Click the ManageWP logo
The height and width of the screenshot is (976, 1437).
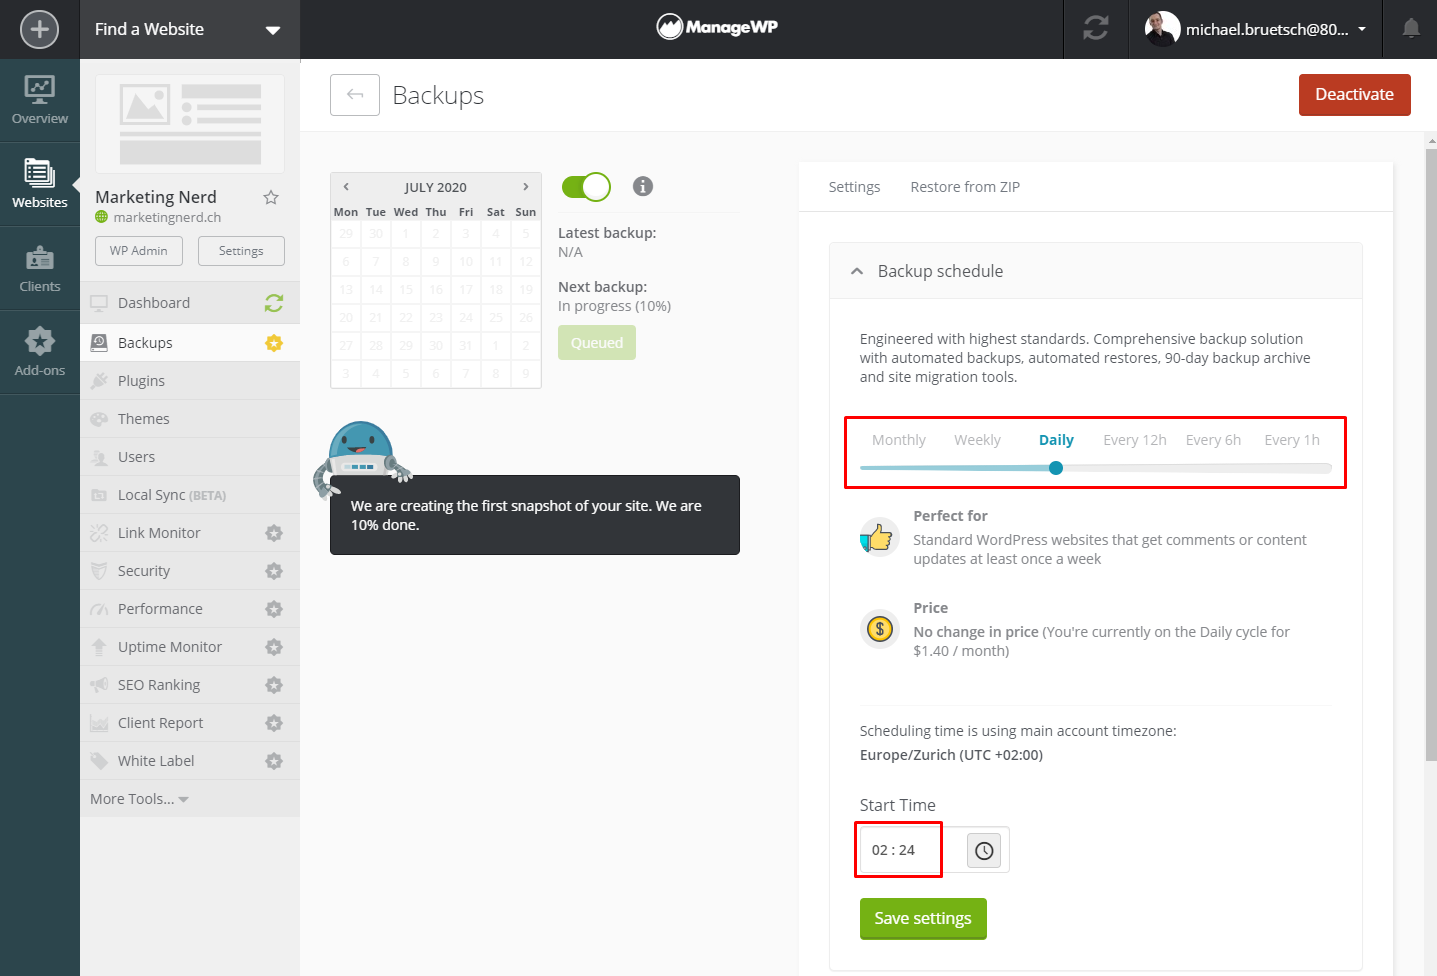pos(717,28)
